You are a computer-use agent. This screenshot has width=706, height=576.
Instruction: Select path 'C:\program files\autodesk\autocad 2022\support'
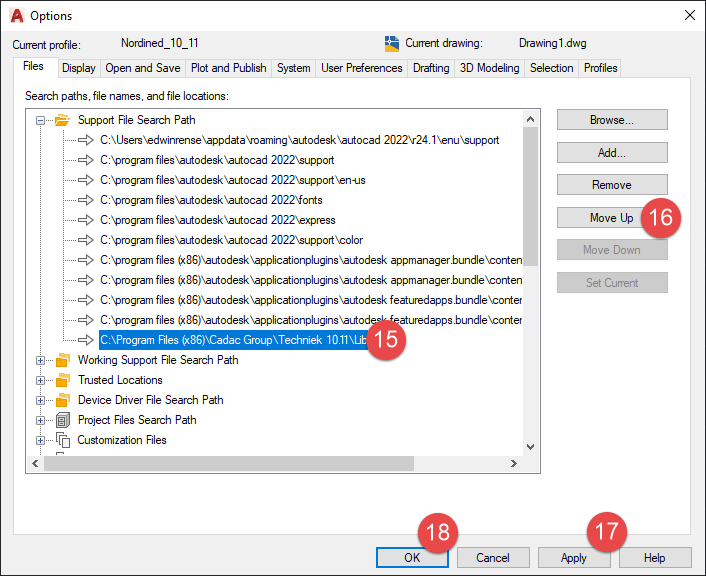[217, 160]
